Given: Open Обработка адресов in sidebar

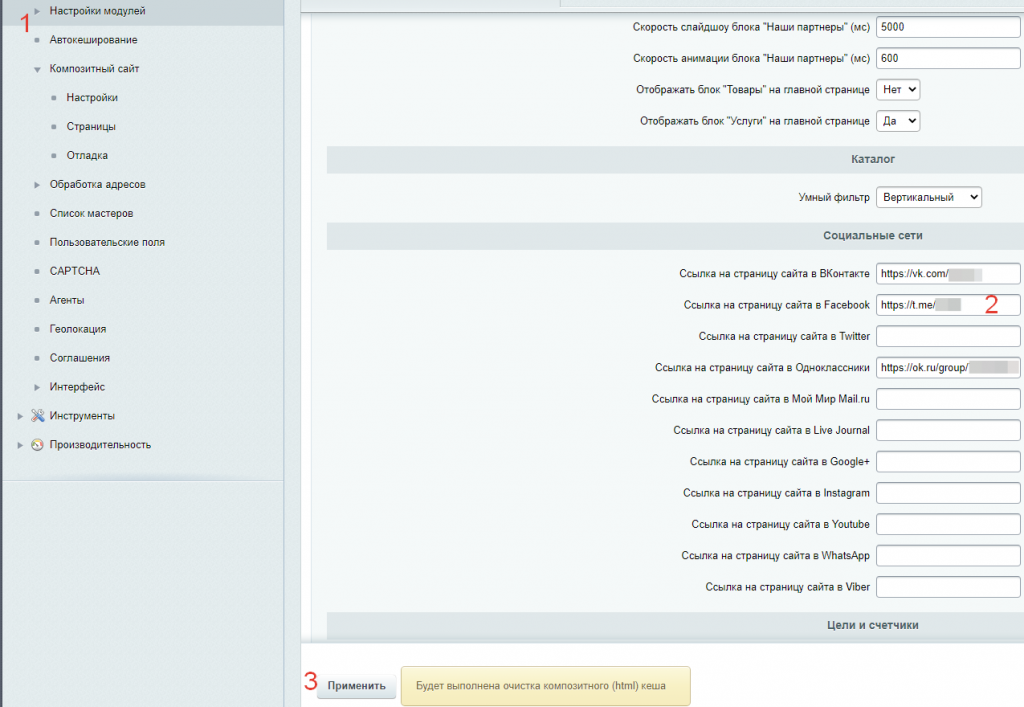Looking at the screenshot, I should 97,184.
